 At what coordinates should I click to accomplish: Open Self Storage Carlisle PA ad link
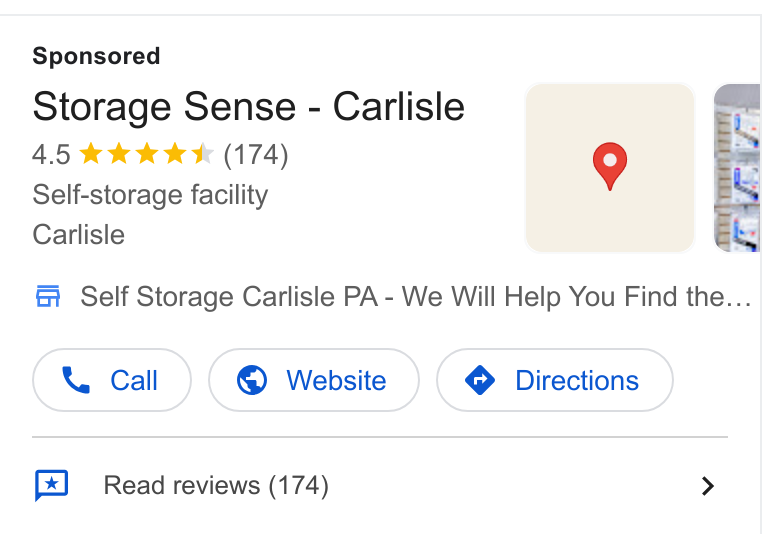pyautogui.click(x=416, y=296)
